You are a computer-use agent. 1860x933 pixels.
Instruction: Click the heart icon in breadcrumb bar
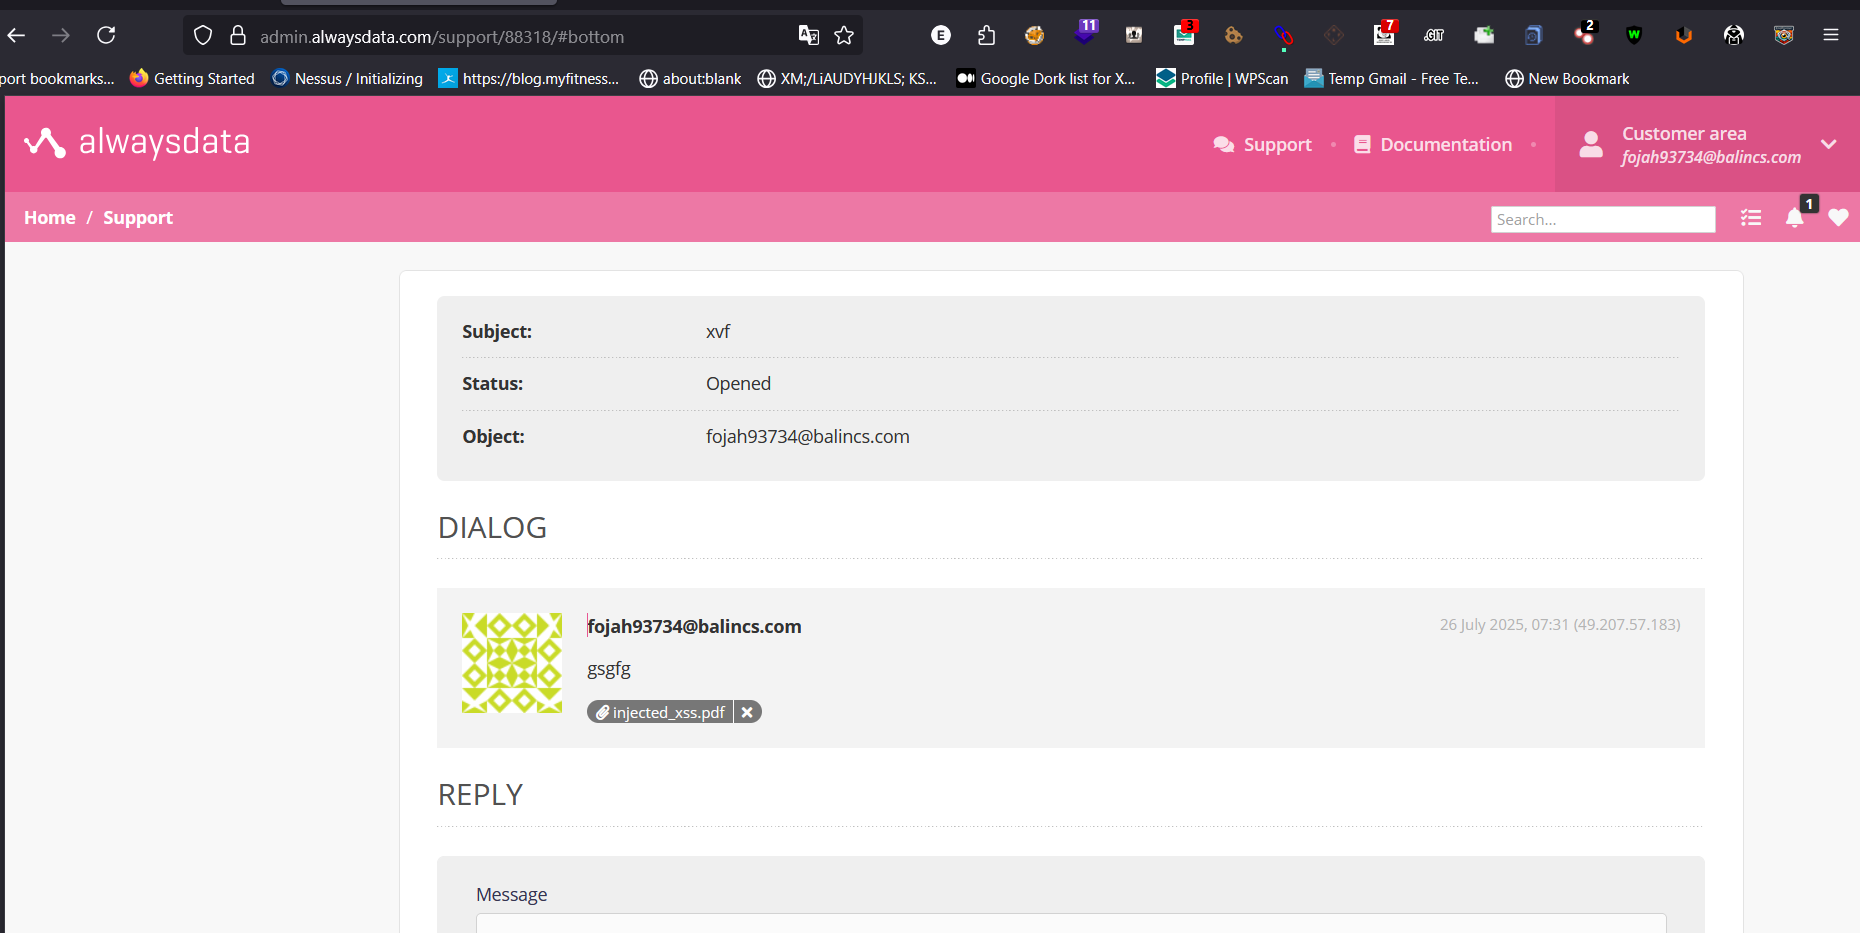[1838, 218]
